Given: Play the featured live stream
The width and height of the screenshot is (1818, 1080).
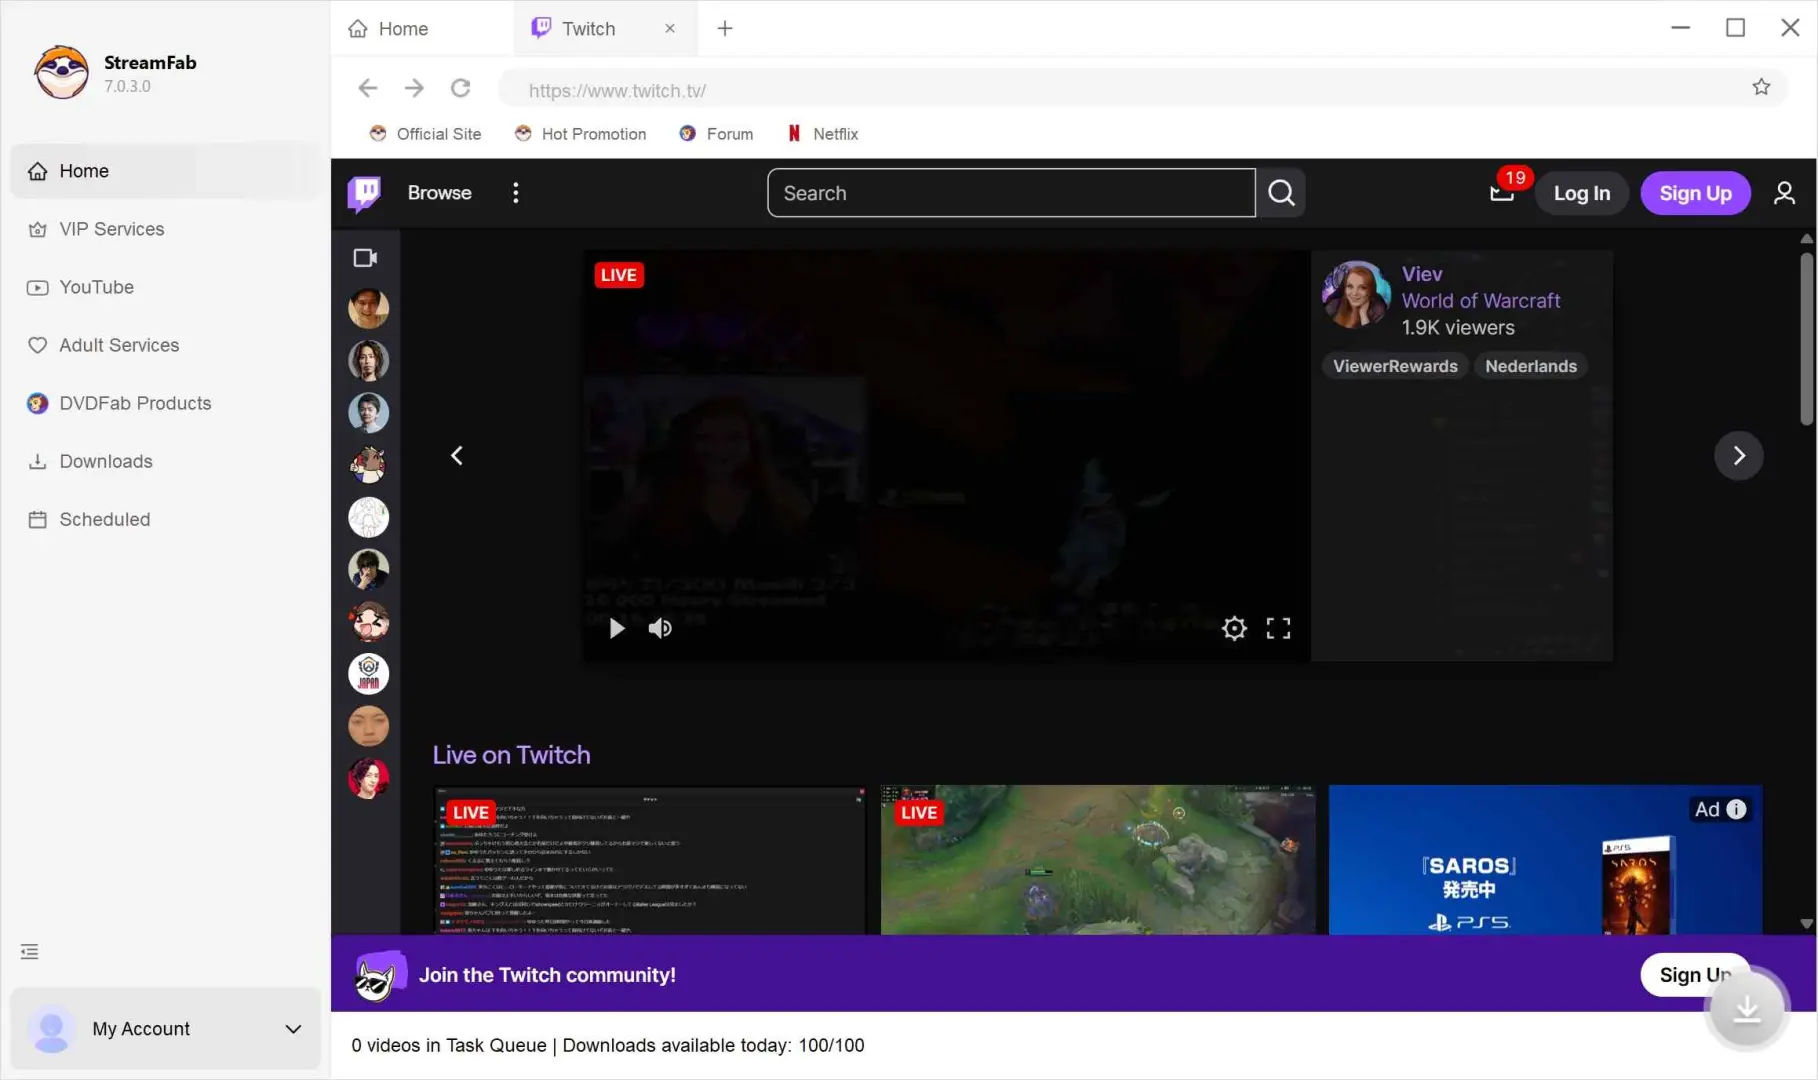Looking at the screenshot, I should coord(617,628).
